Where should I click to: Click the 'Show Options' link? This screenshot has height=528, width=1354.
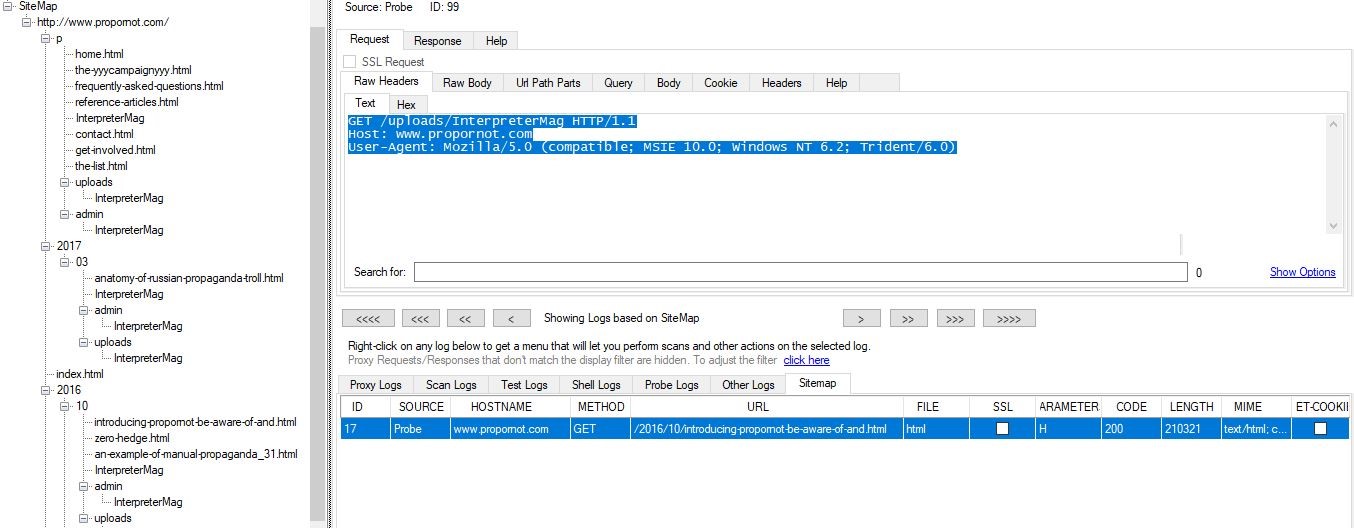pyautogui.click(x=1302, y=272)
